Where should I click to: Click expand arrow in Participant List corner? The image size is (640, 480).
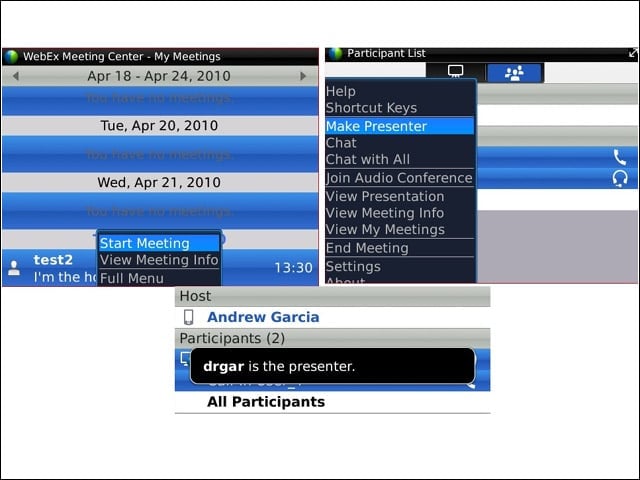pos(633,53)
